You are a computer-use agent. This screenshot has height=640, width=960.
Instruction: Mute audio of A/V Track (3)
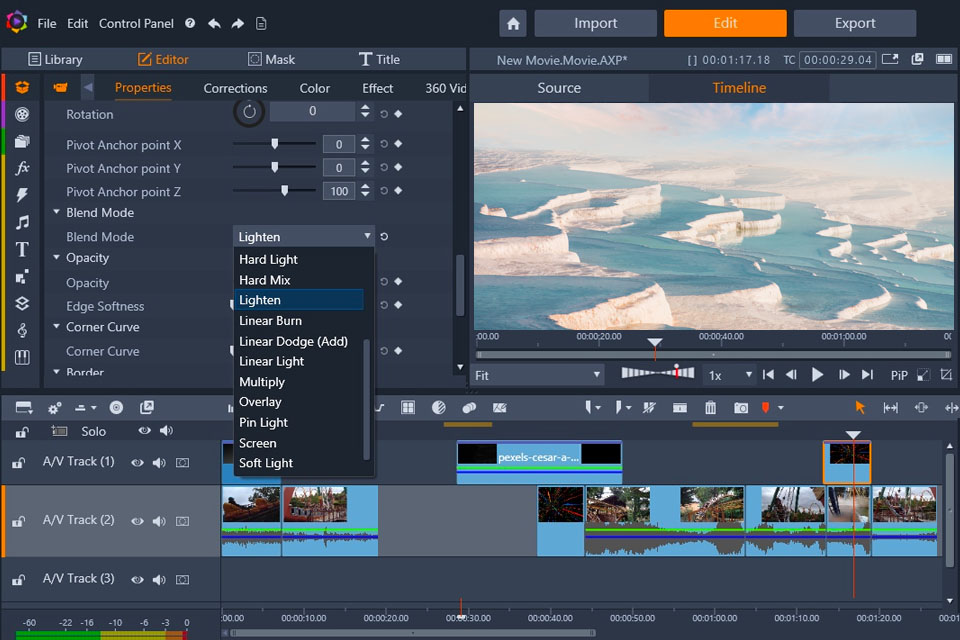click(x=159, y=579)
